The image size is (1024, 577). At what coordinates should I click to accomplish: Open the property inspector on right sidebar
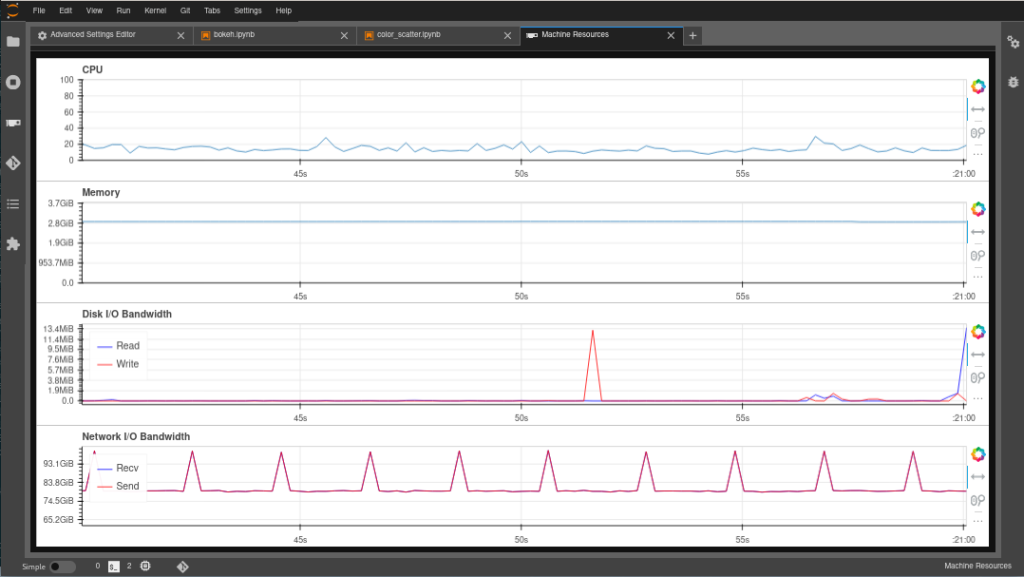point(1011,42)
